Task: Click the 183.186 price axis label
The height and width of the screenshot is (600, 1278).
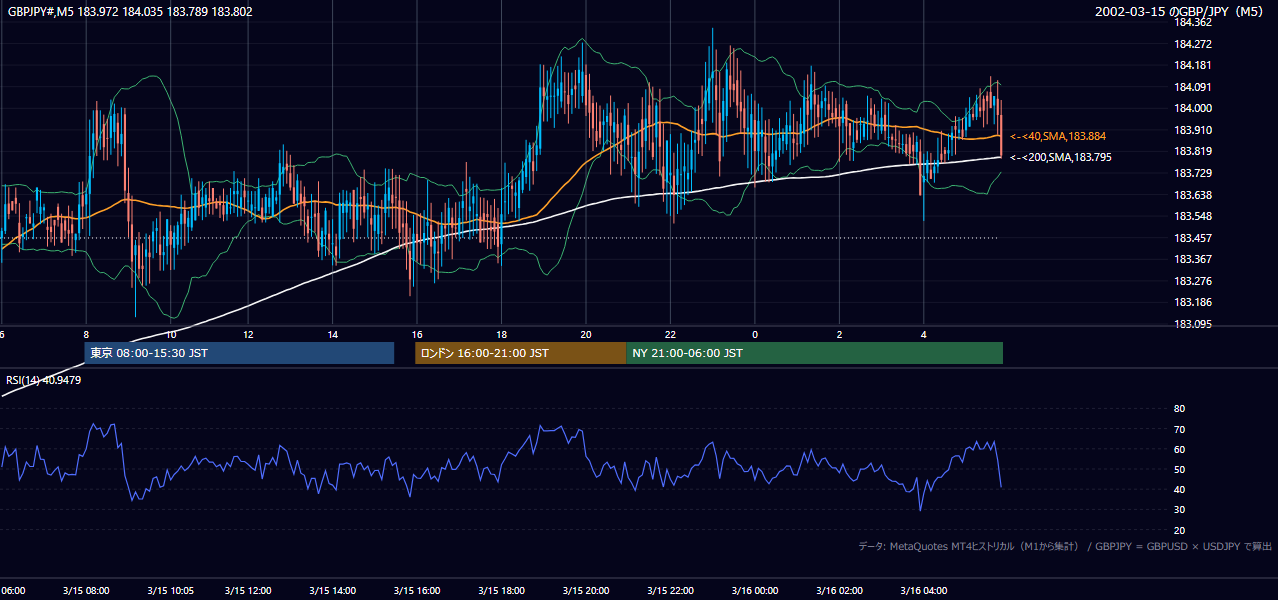Action: (1193, 302)
